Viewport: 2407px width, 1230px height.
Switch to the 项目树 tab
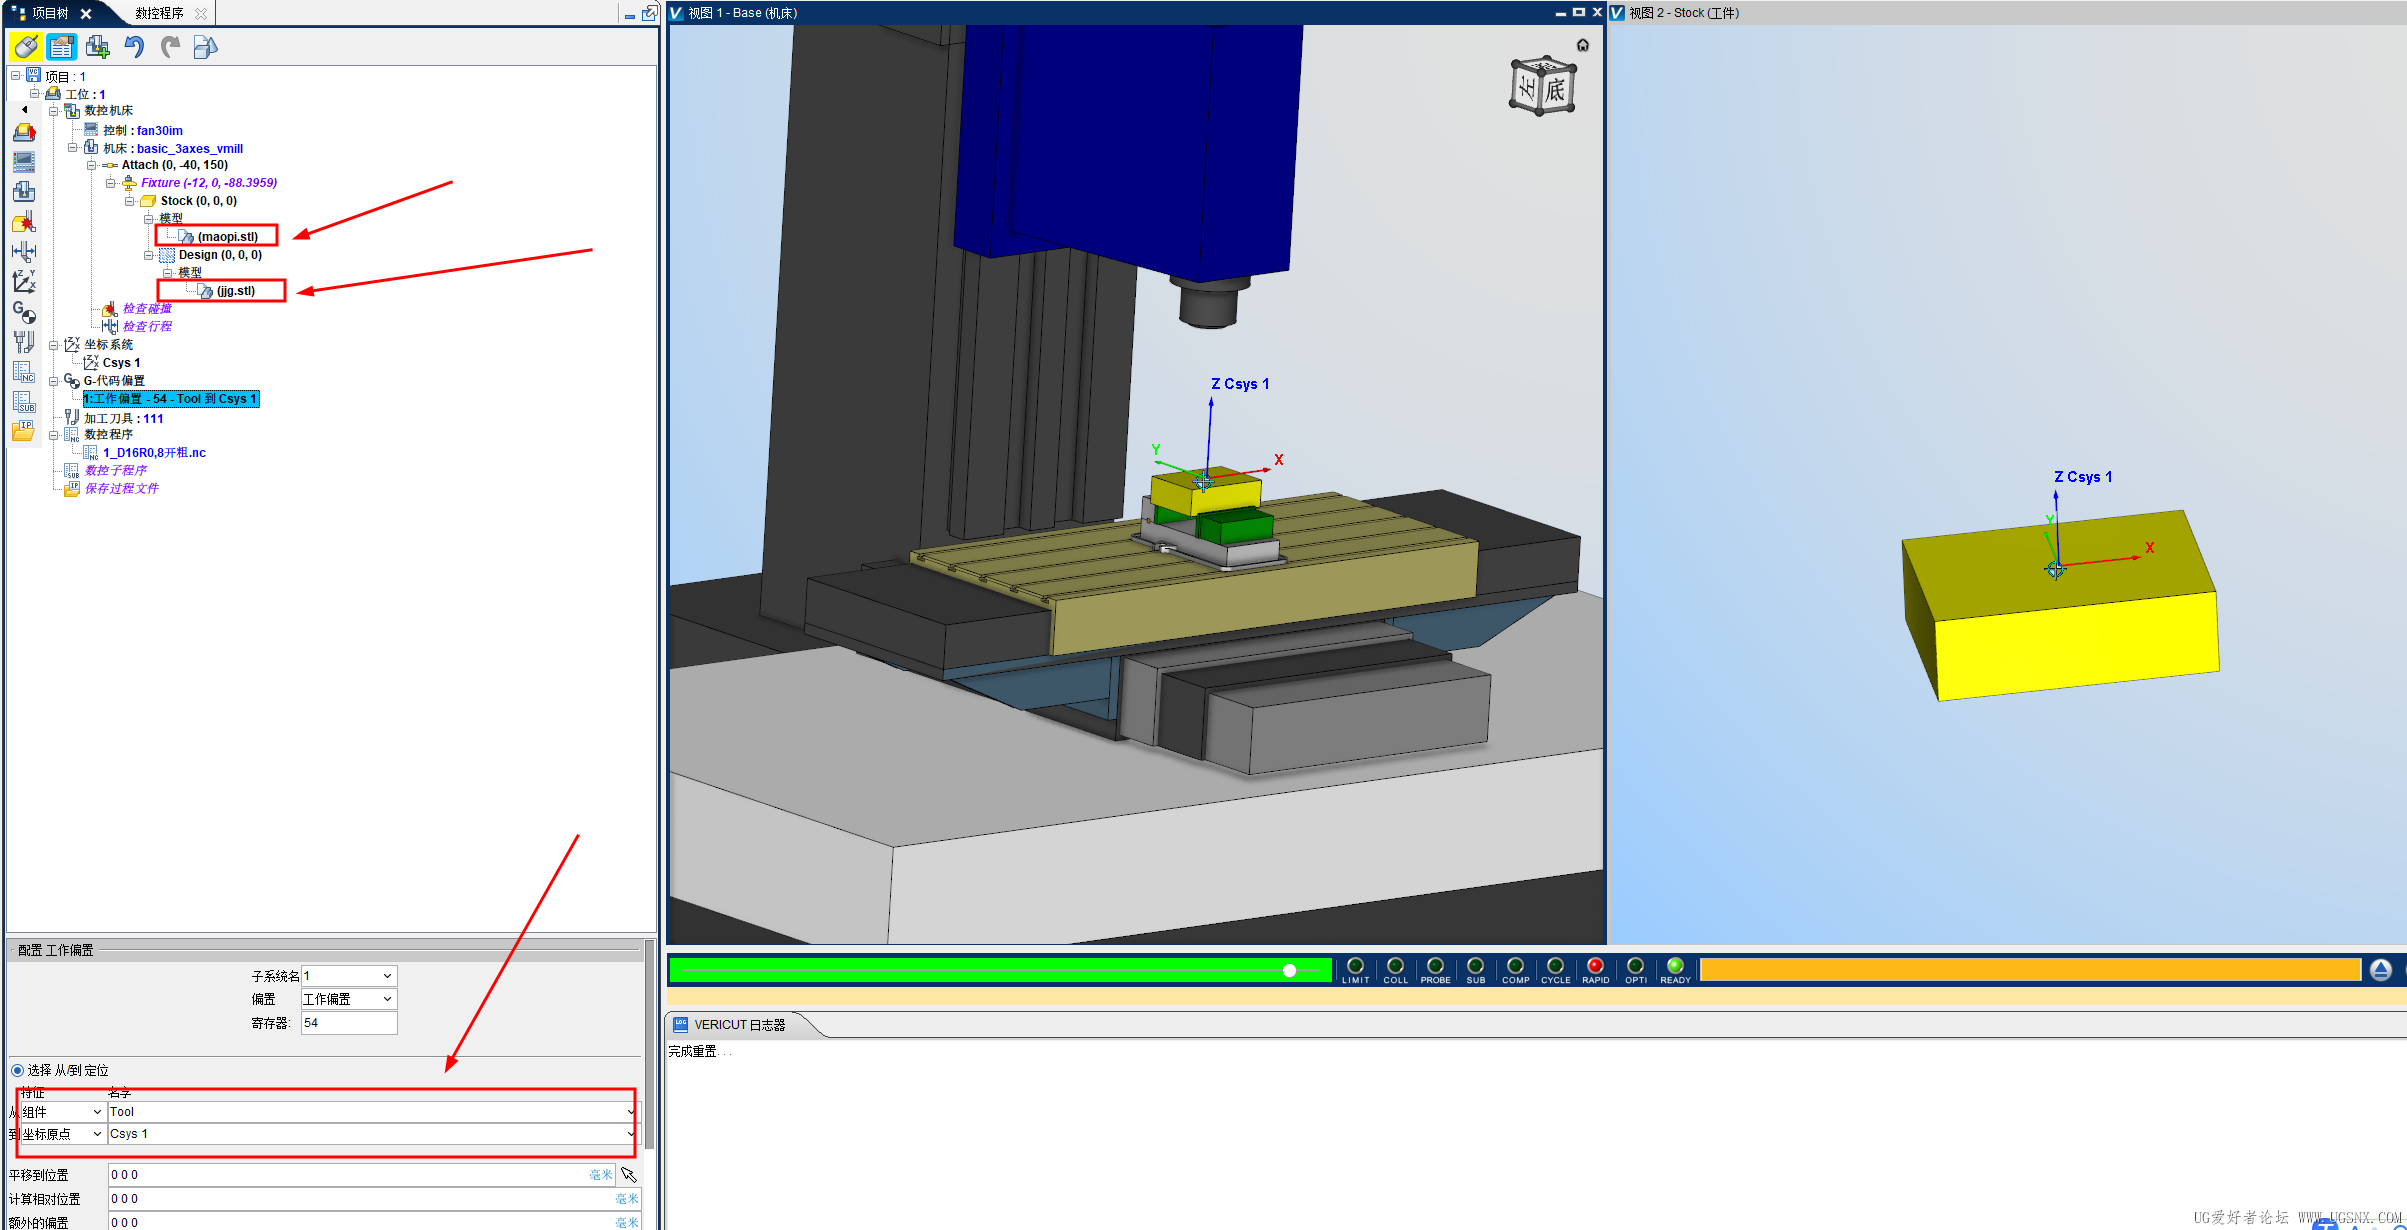49,13
